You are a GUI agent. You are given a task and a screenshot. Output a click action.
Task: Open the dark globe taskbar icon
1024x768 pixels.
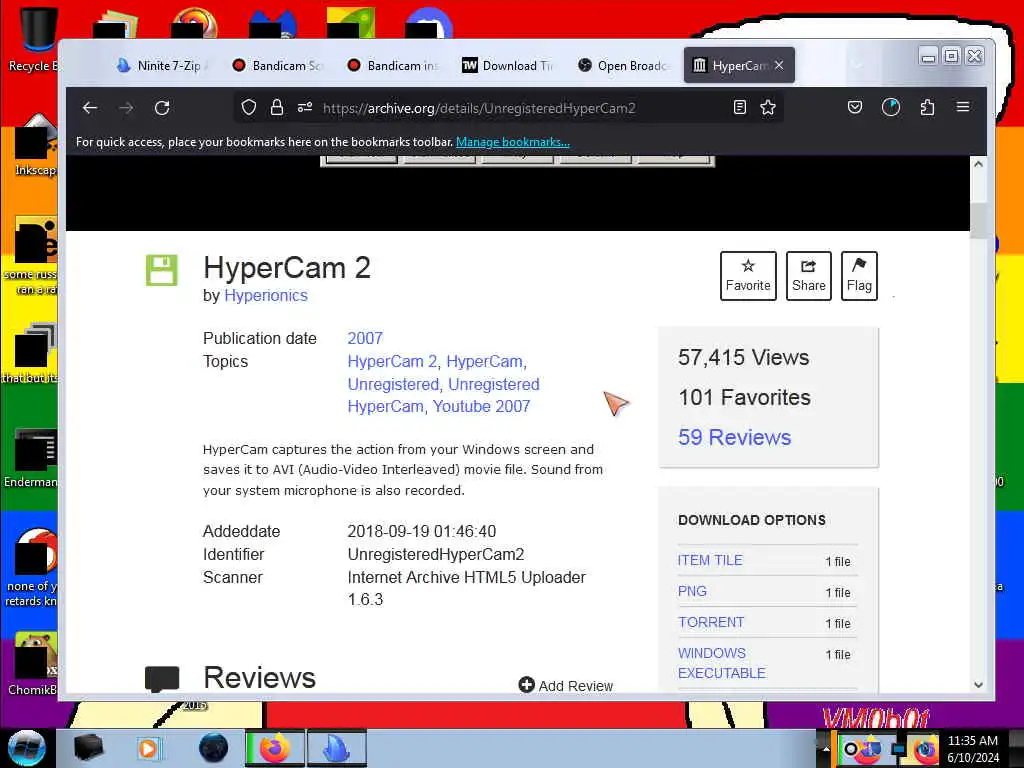(214, 748)
